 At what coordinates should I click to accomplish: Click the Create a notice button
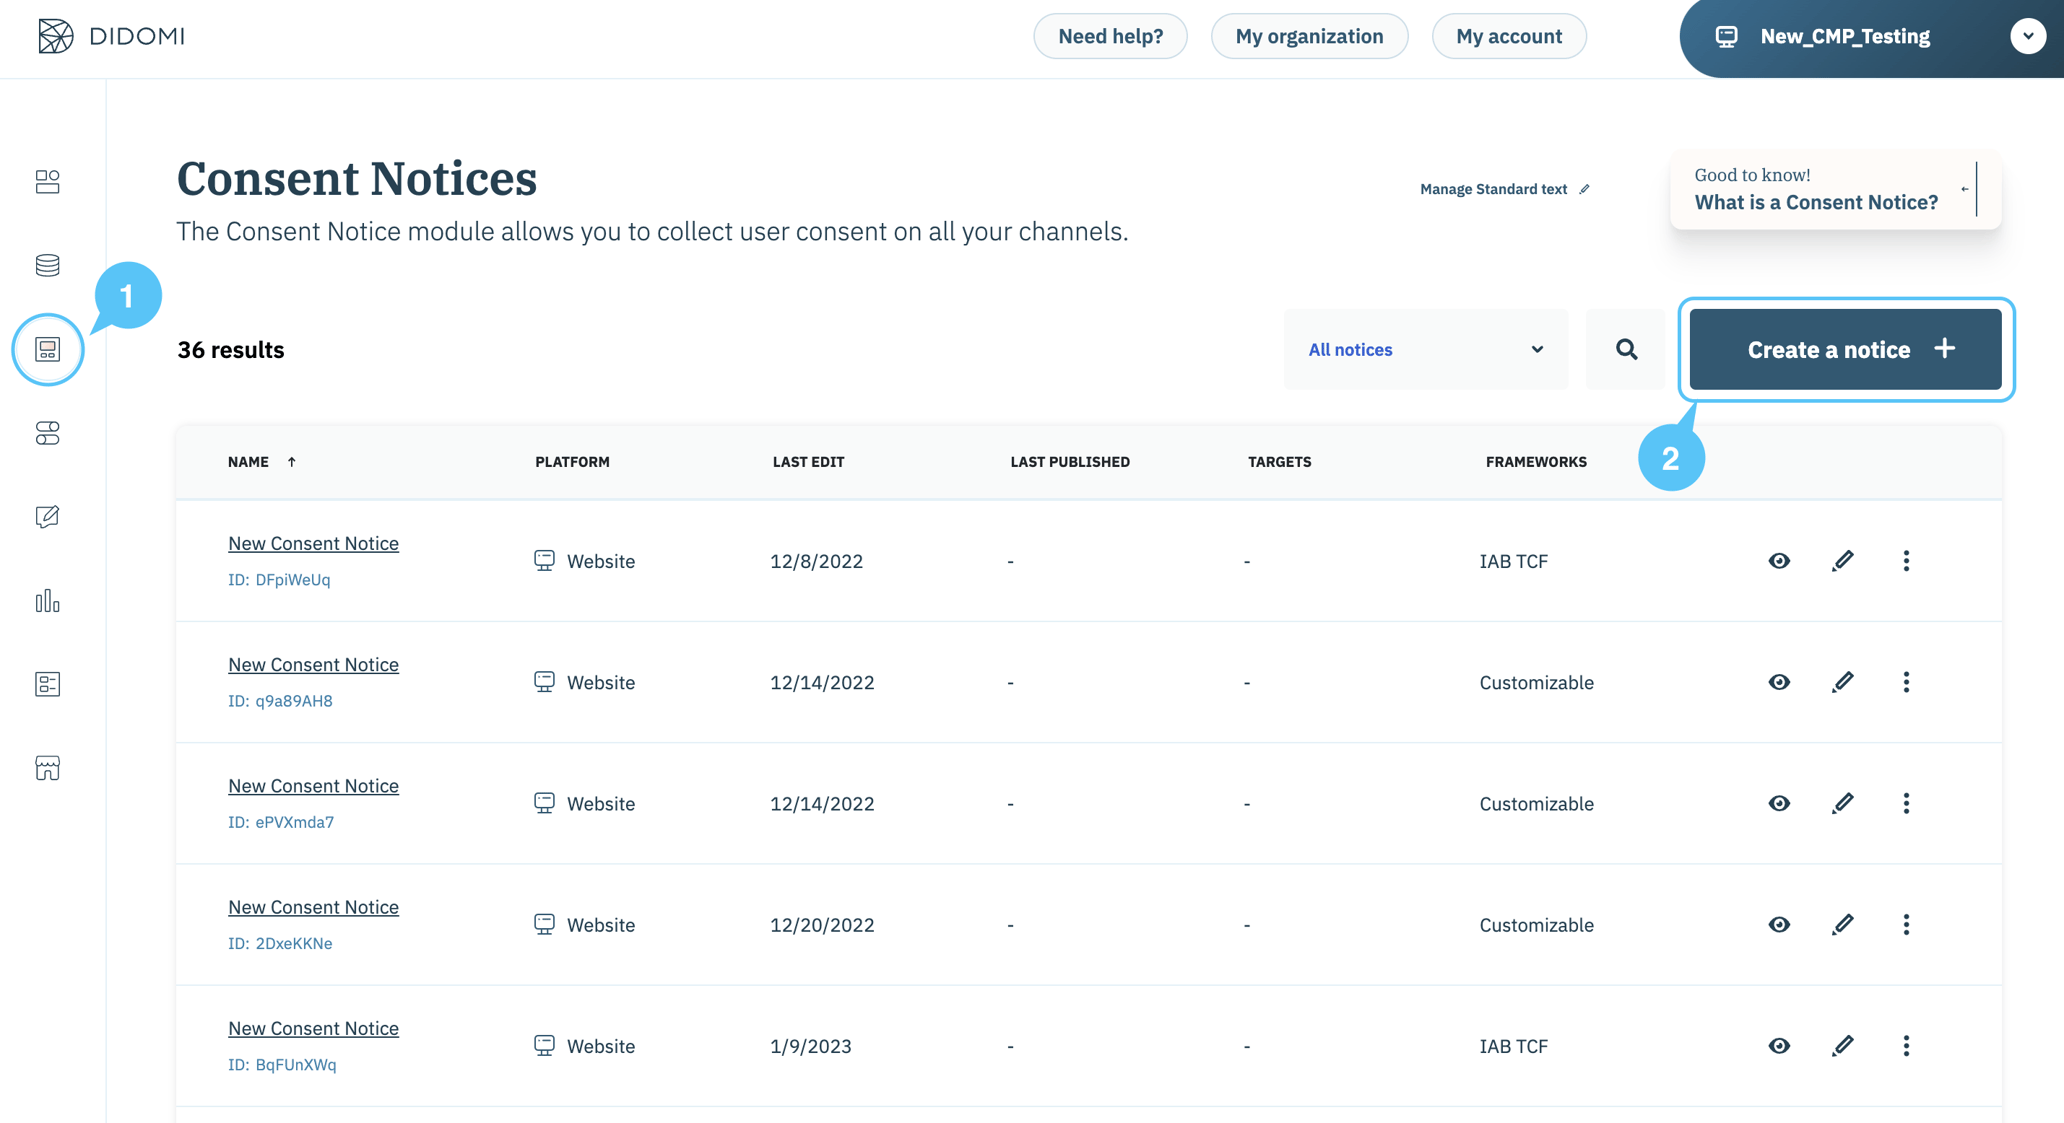[x=1845, y=349]
